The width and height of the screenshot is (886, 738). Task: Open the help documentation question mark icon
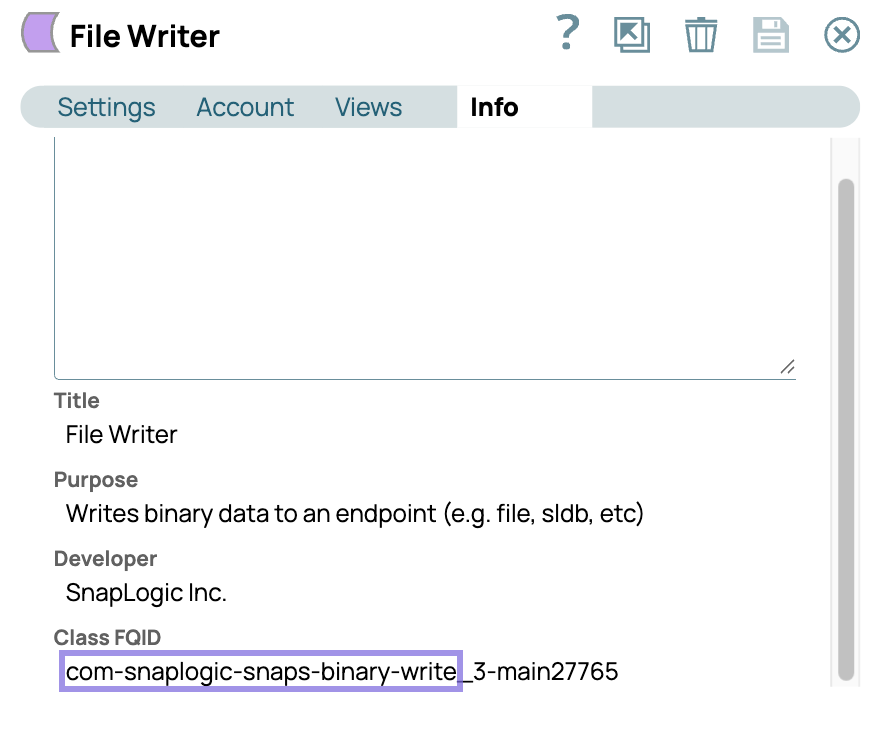click(x=567, y=34)
